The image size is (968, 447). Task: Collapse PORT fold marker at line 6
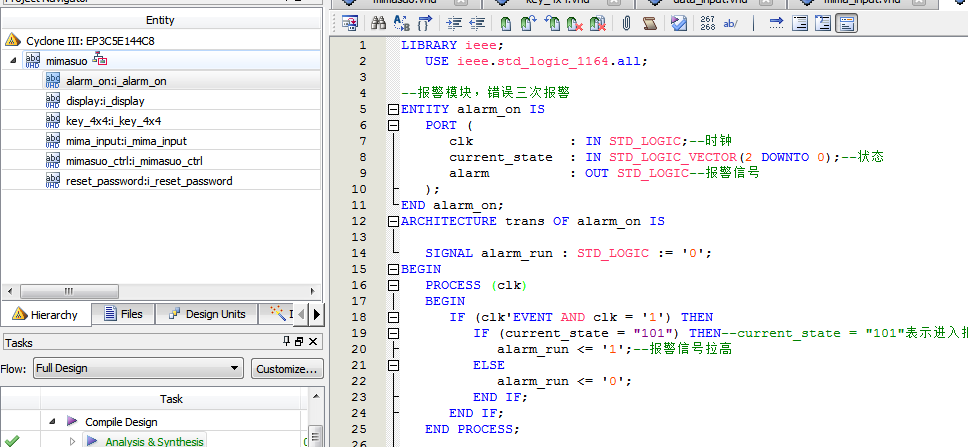click(x=393, y=125)
